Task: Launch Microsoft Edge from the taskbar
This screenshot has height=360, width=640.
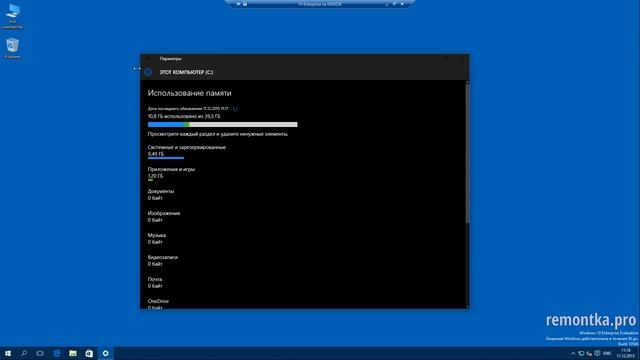Action: click(x=57, y=353)
